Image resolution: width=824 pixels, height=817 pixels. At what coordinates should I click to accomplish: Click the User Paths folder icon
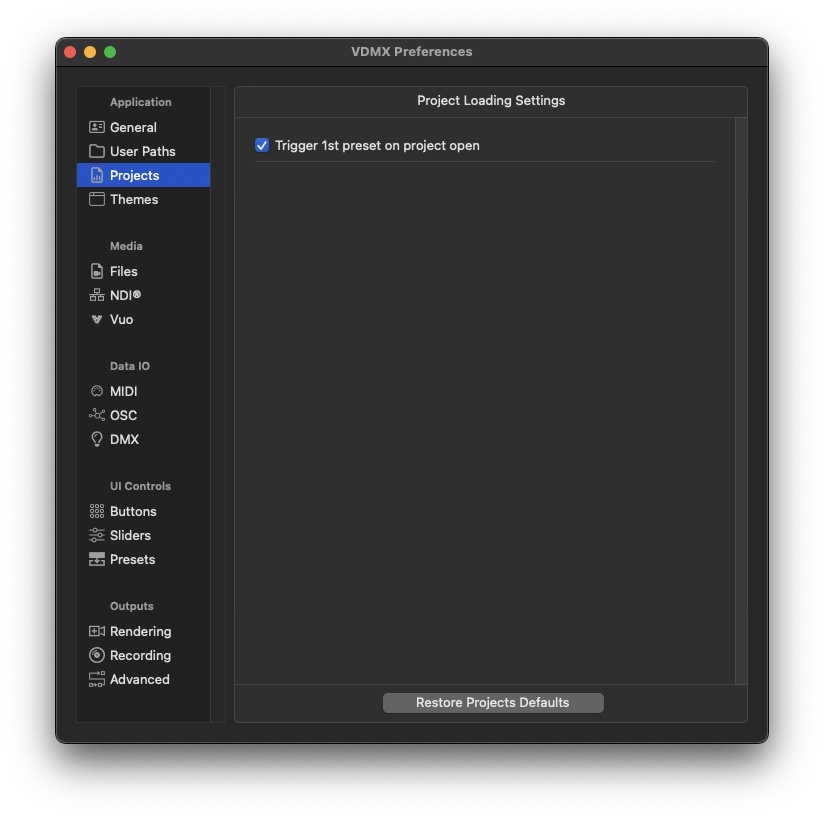[x=97, y=151]
